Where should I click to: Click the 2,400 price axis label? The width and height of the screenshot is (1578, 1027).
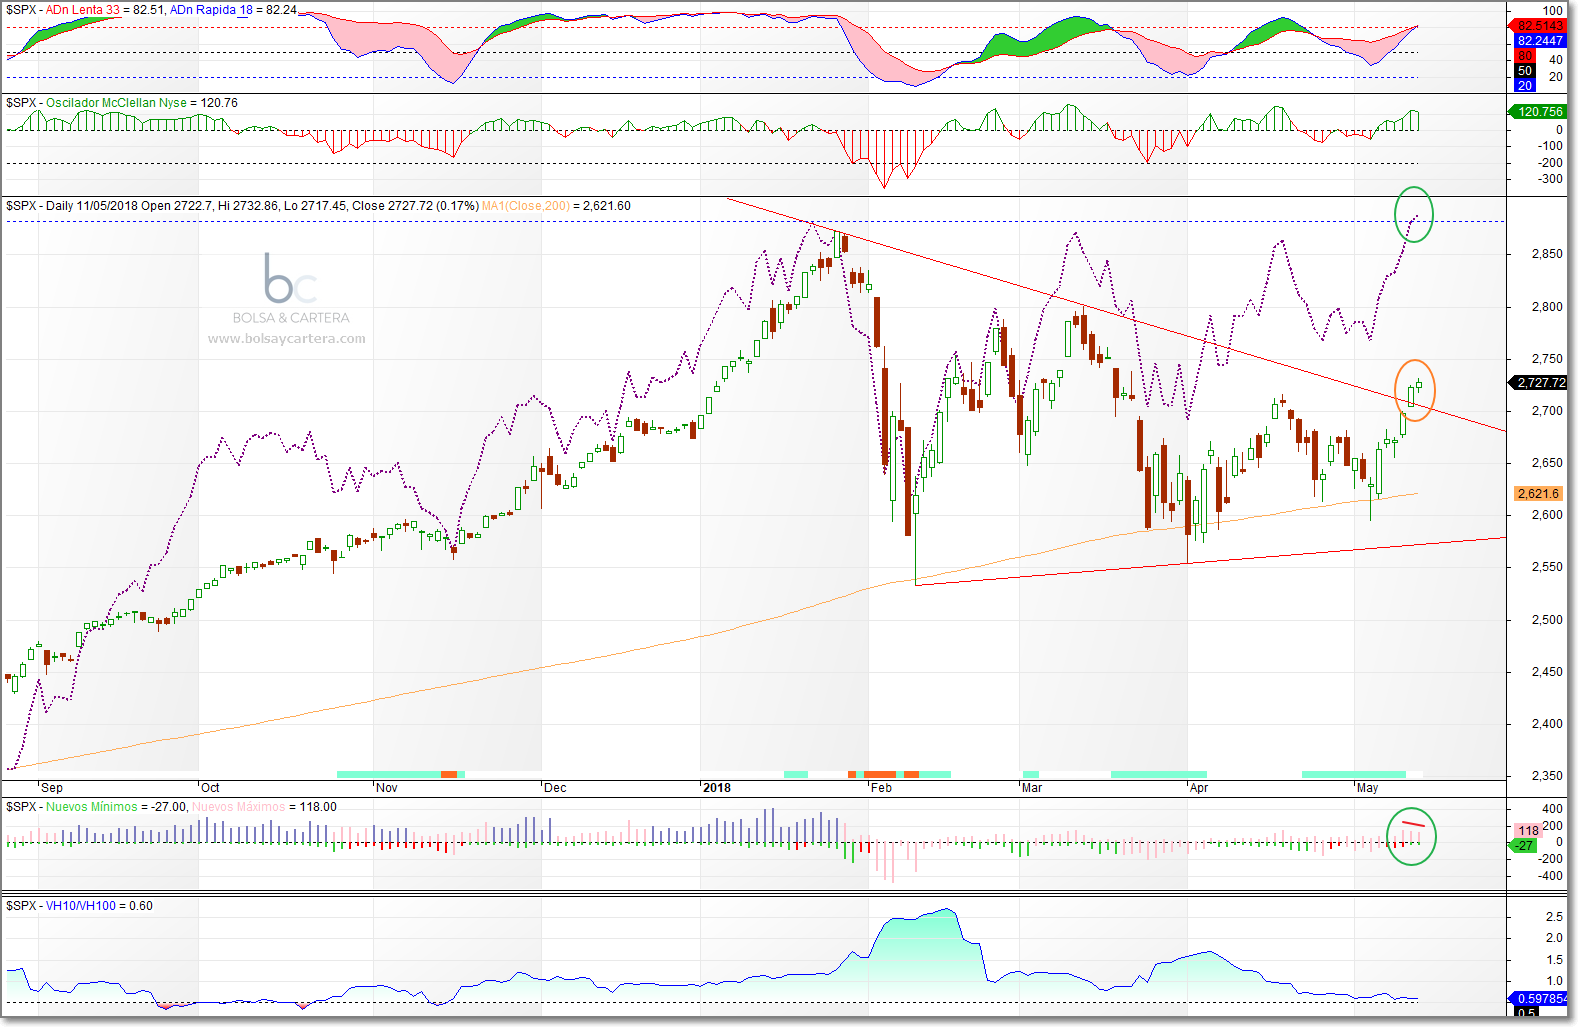[x=1547, y=724]
